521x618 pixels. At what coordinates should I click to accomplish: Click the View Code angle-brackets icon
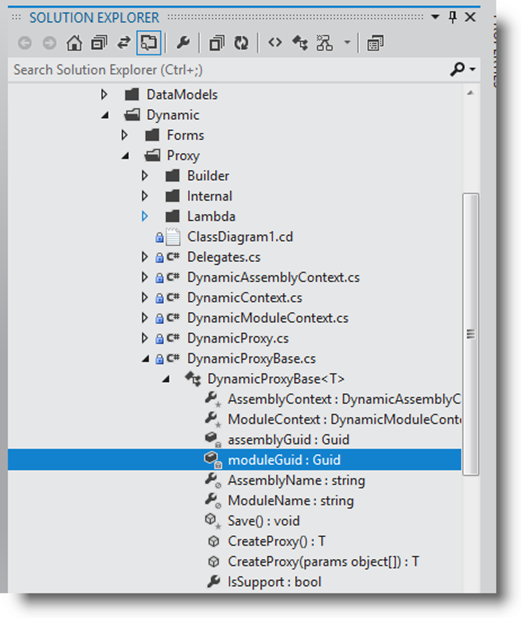(275, 42)
